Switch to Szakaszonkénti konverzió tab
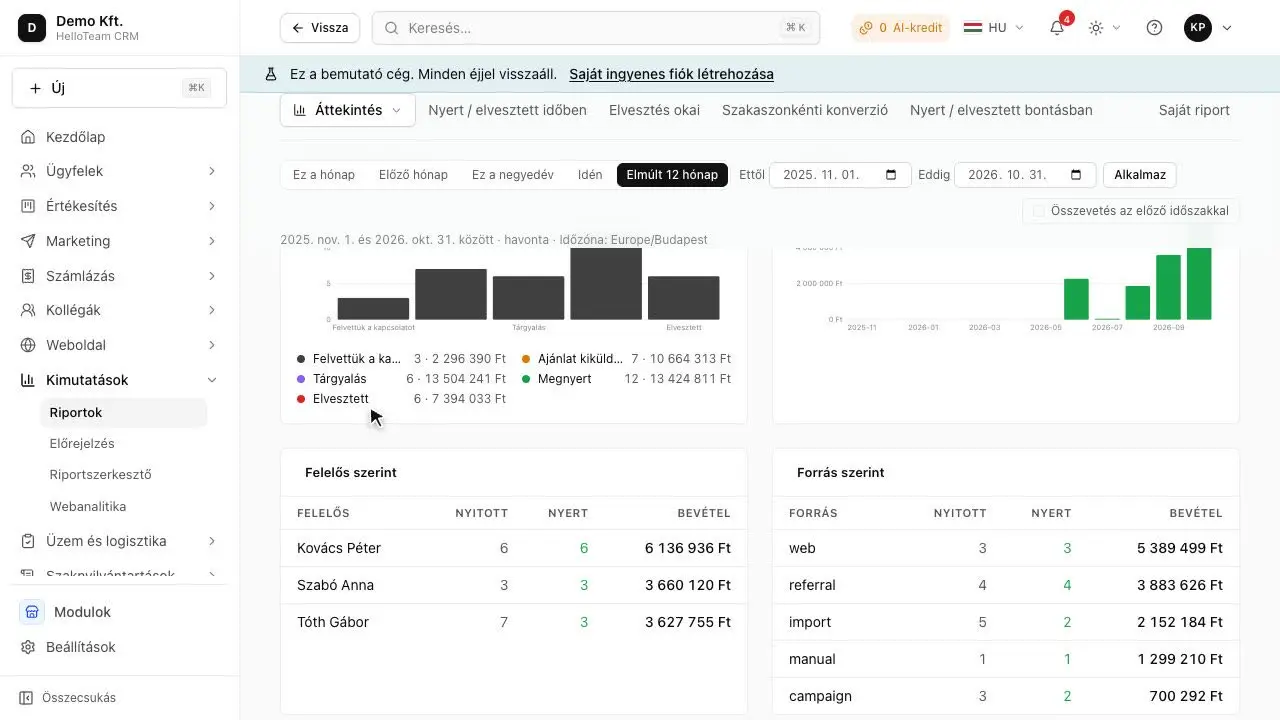The width and height of the screenshot is (1280, 720). 805,110
